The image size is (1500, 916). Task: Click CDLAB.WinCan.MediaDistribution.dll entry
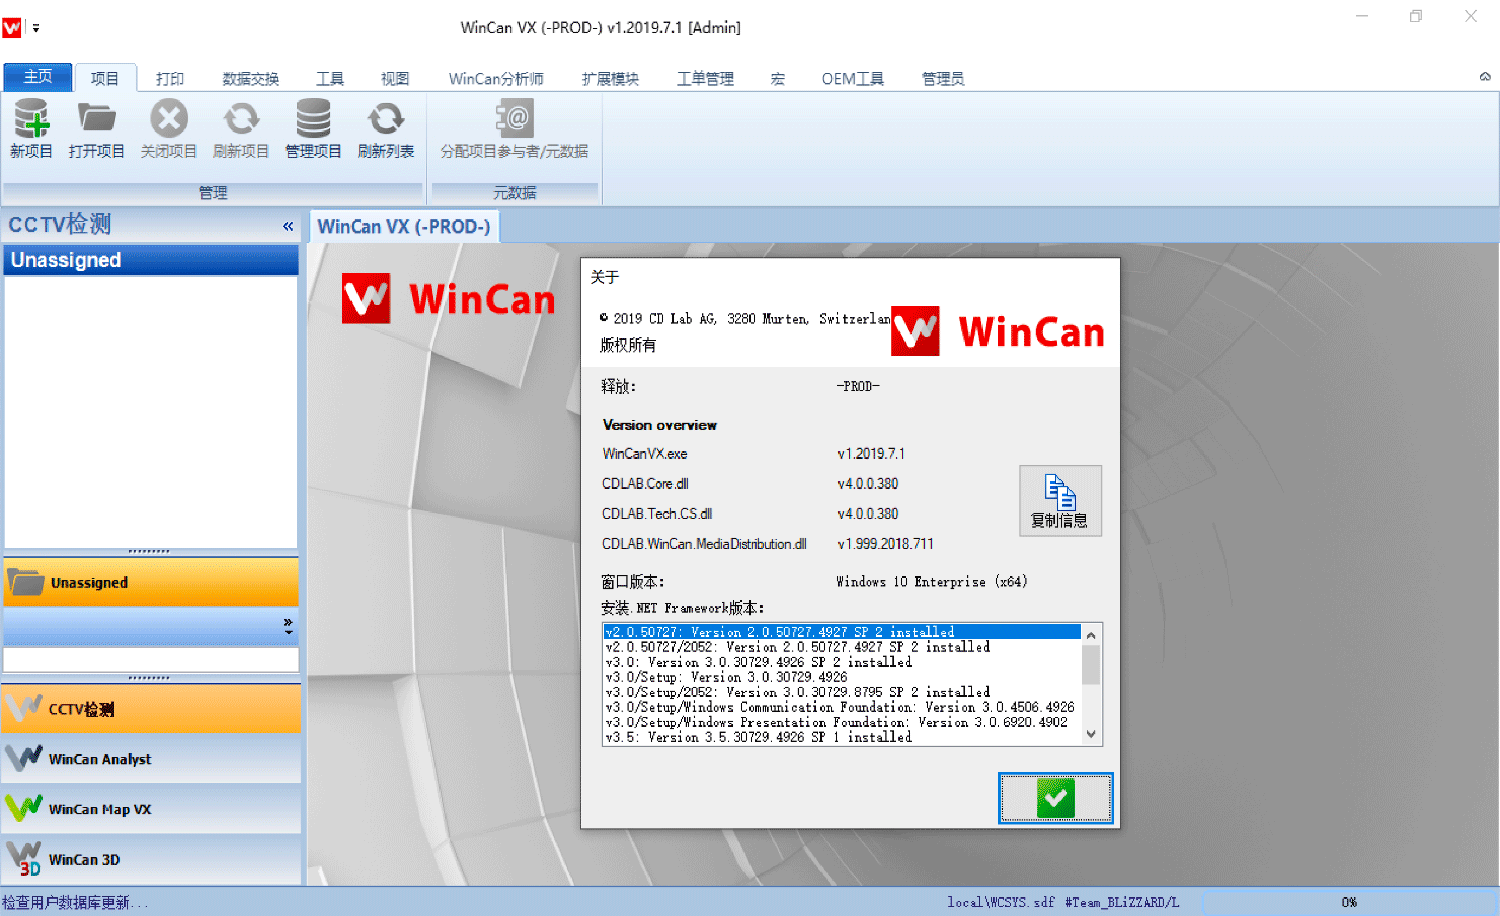704,544
